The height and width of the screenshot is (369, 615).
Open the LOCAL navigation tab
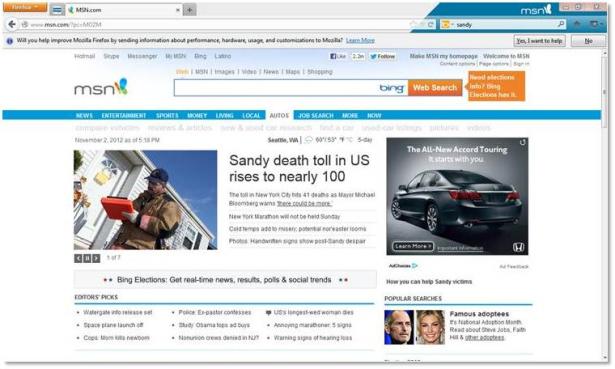pyautogui.click(x=251, y=115)
